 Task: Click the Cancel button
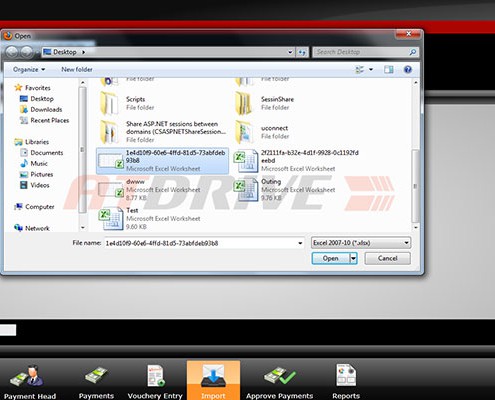(387, 258)
